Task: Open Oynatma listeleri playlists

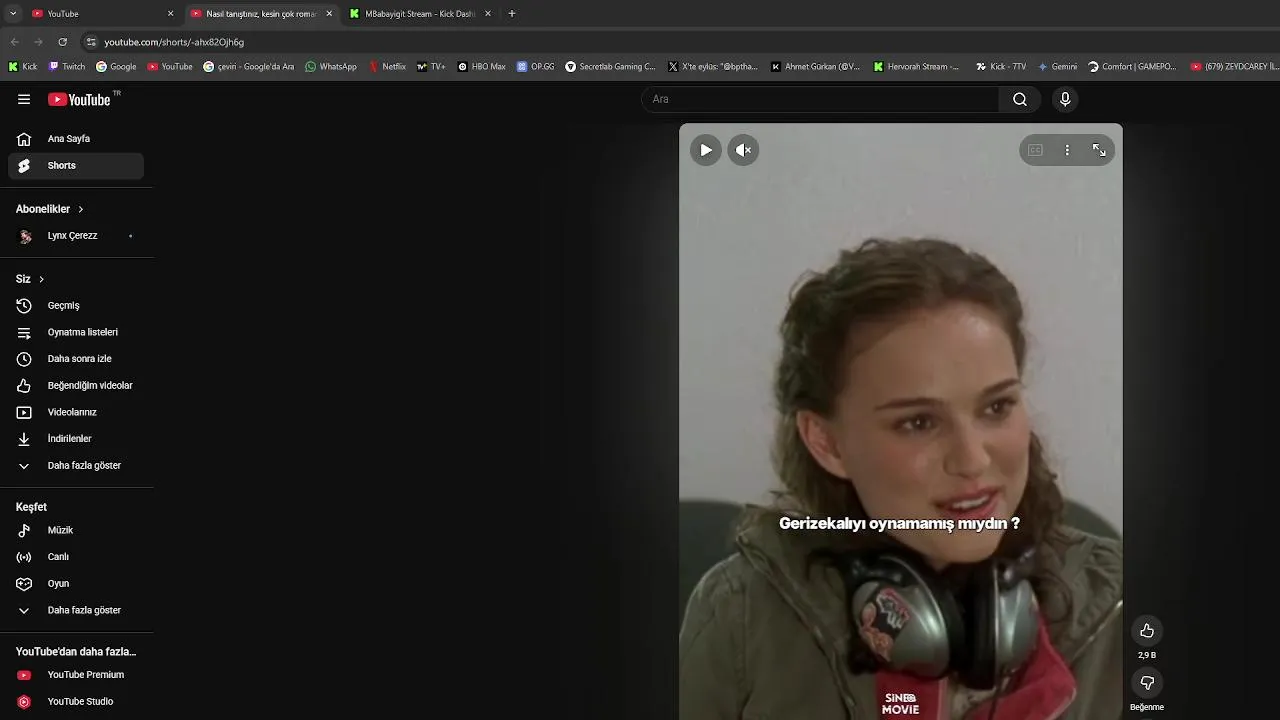Action: (x=76, y=332)
